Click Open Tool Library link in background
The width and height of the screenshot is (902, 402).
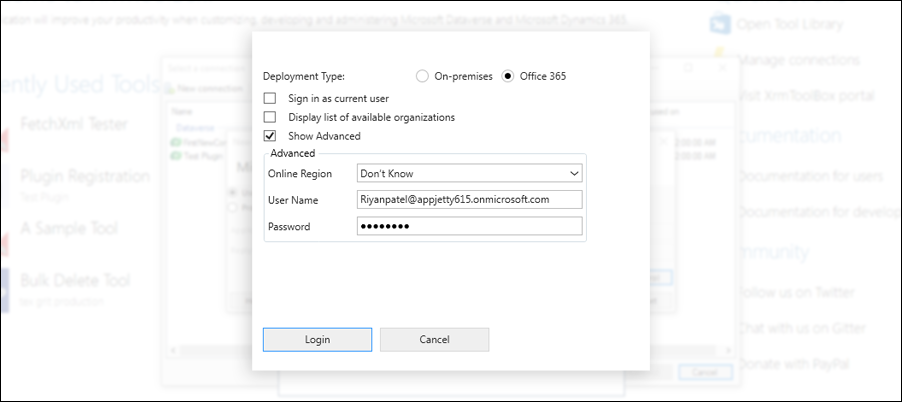click(789, 25)
